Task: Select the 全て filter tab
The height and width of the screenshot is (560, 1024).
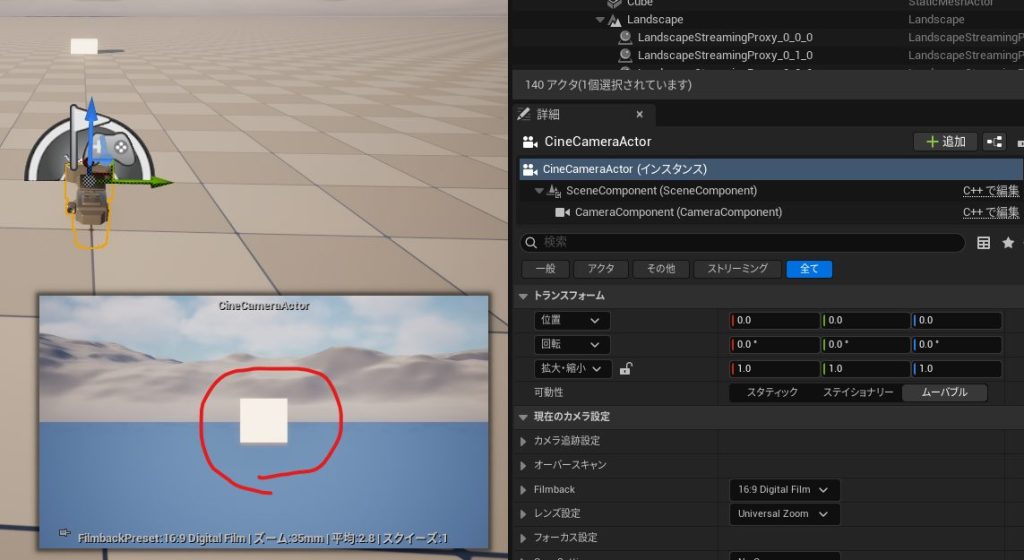Action: (x=808, y=269)
